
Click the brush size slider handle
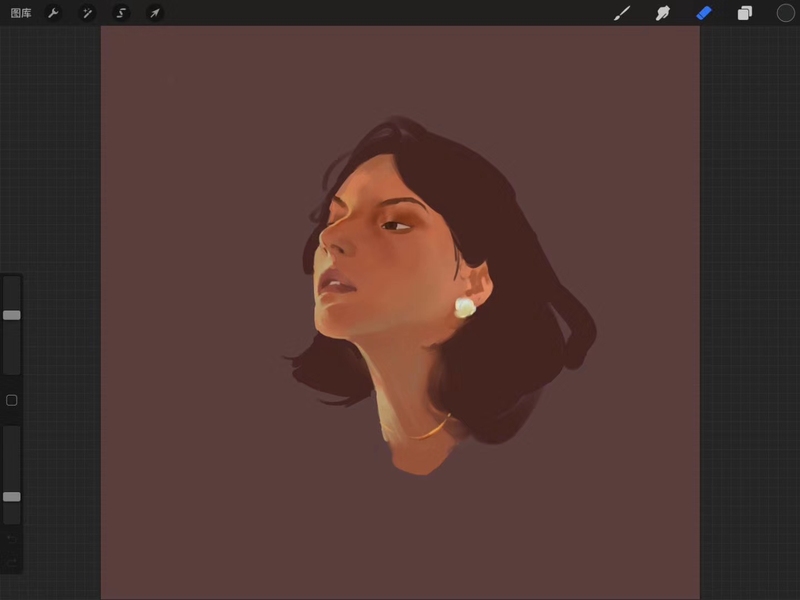tap(12, 315)
